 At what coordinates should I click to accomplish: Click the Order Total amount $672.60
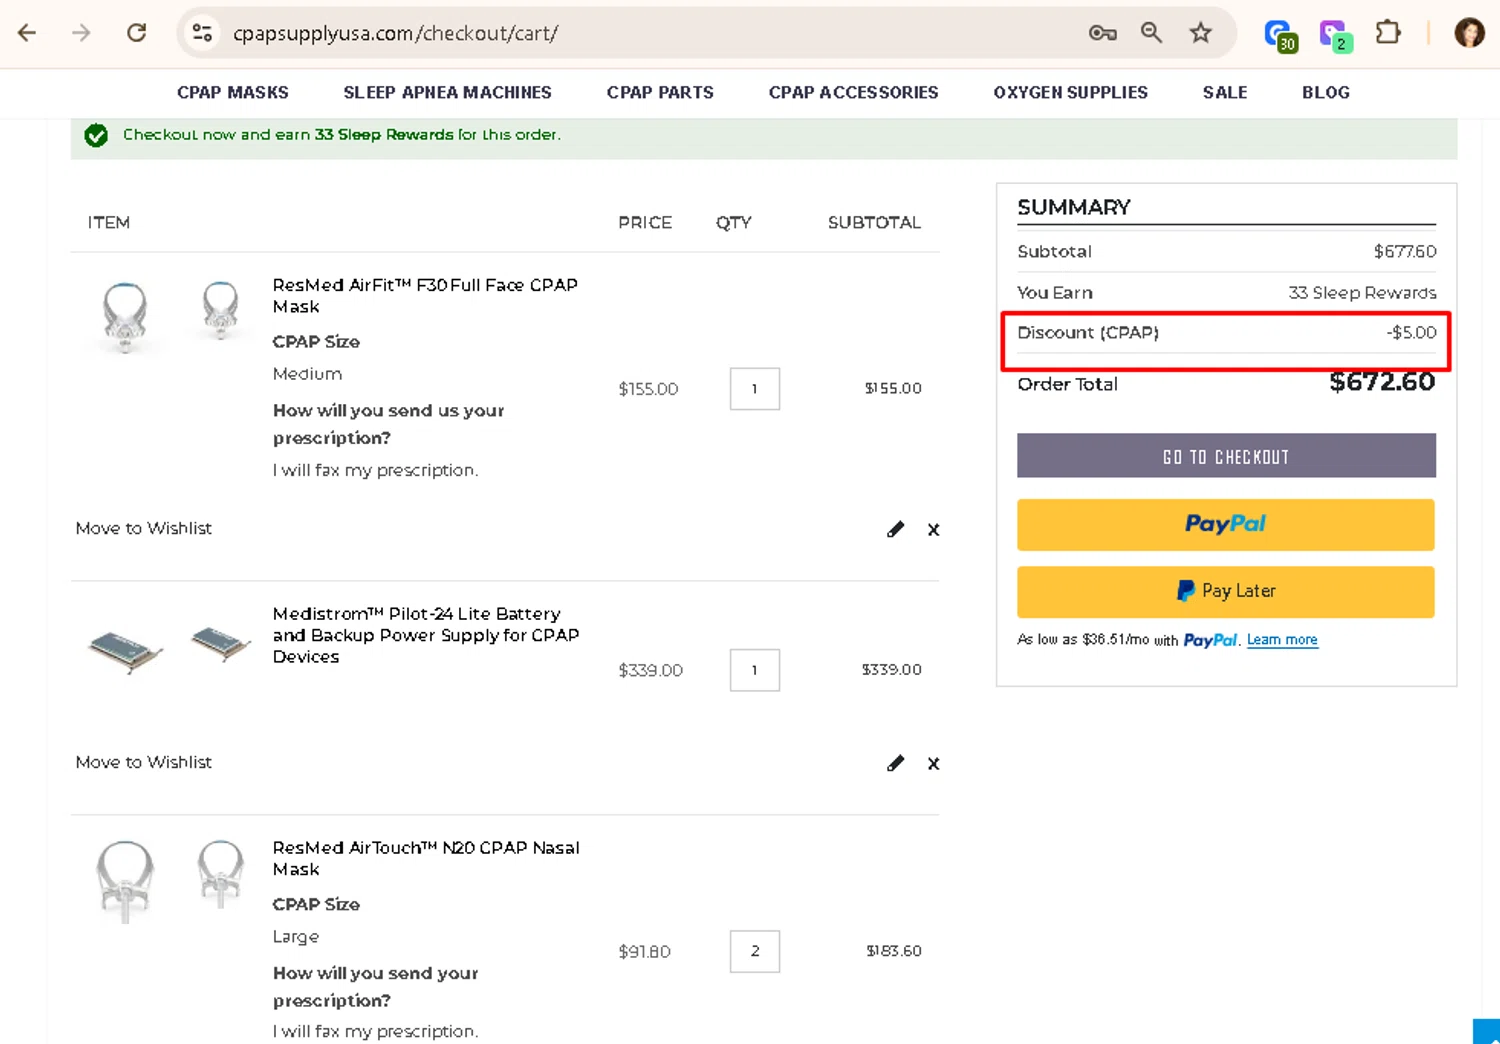1382,382
